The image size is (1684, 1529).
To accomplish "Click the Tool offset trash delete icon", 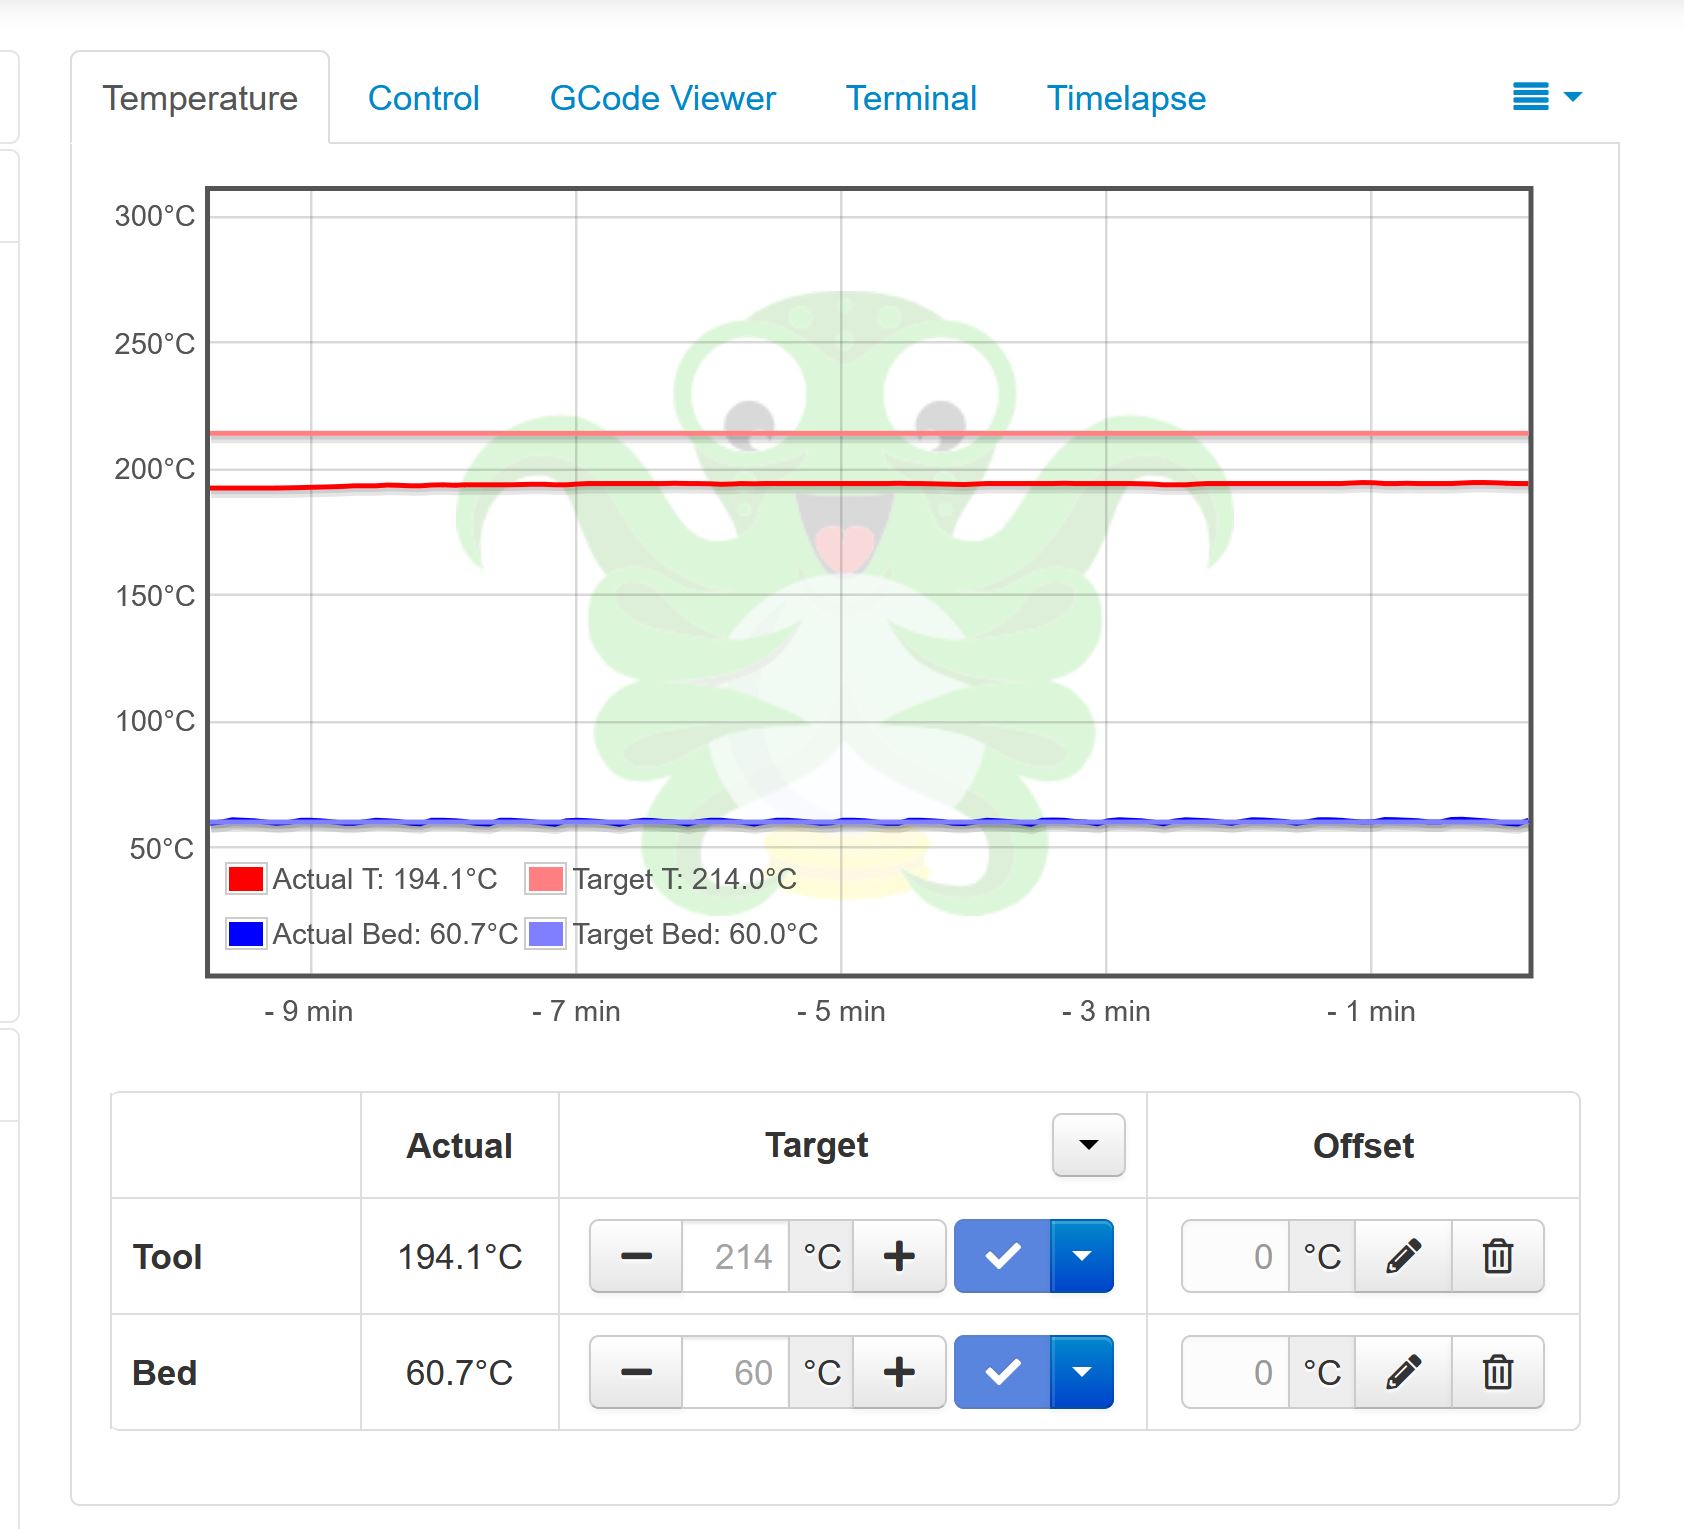I will tap(1497, 1256).
